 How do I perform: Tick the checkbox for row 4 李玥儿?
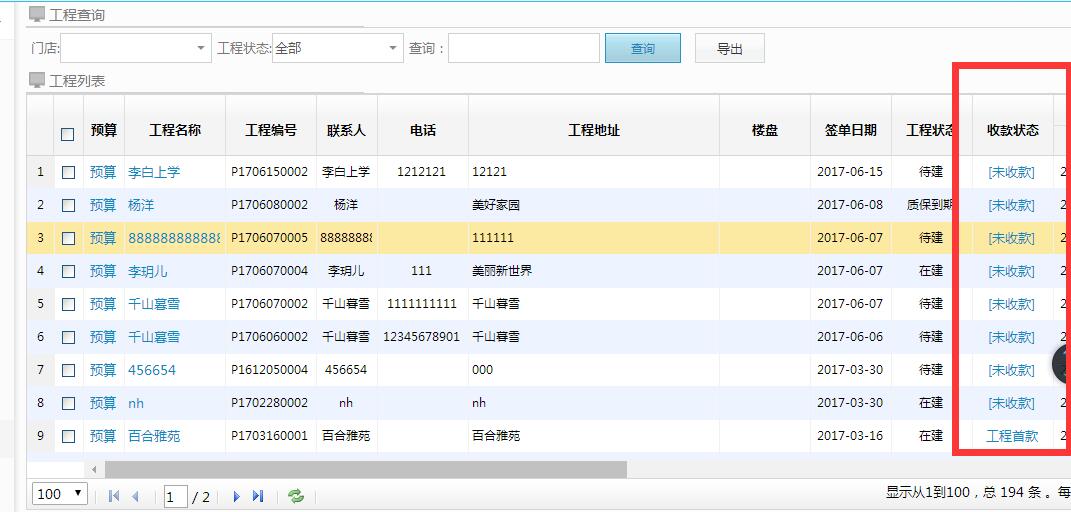pyautogui.click(x=68, y=271)
